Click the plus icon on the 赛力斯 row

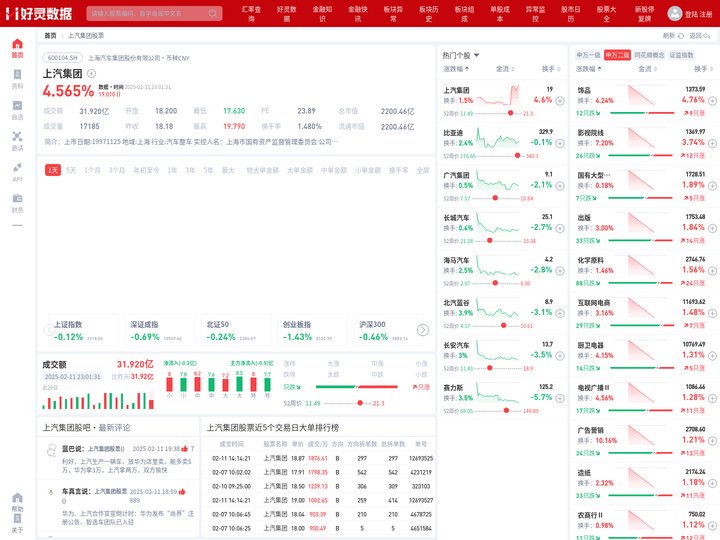click(560, 399)
